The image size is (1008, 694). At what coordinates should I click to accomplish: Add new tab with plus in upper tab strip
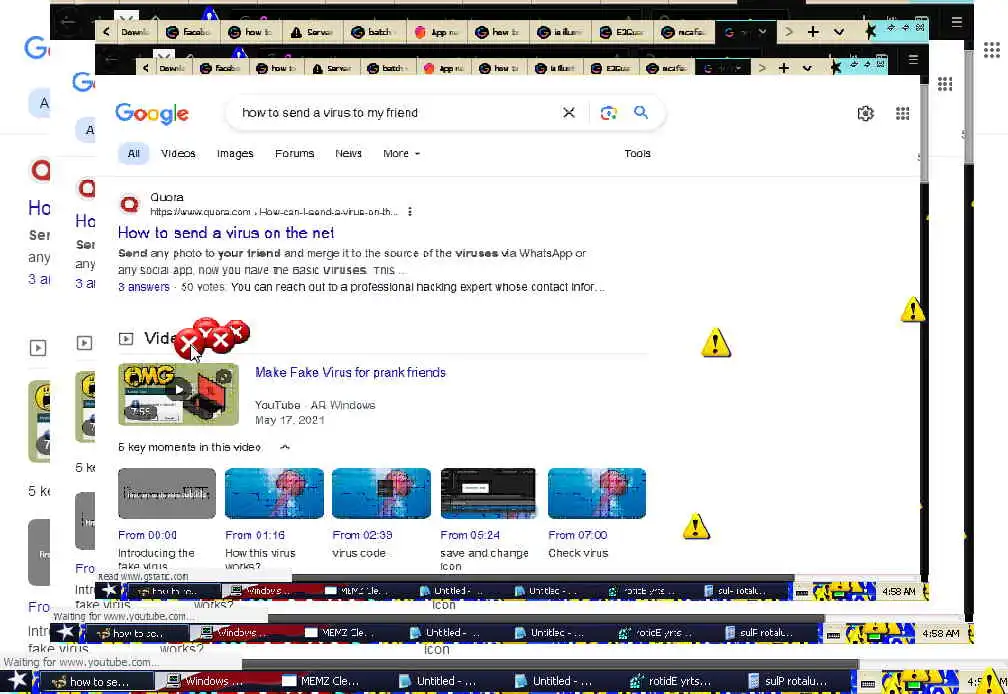[813, 31]
